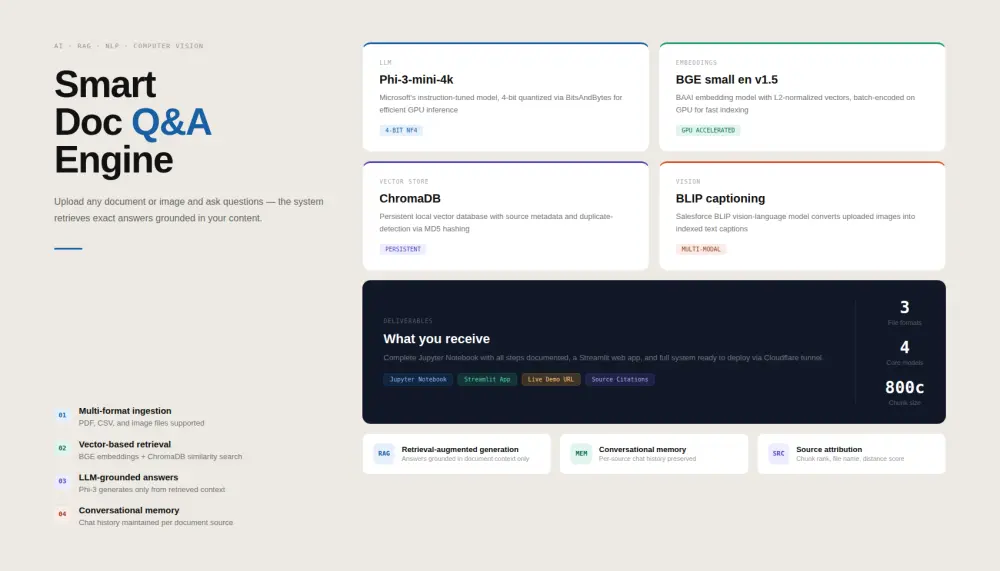Screen dimensions: 1000x571
Task: Click the Retrieval-augmented generation title
Action: pyautogui.click(x=460, y=449)
